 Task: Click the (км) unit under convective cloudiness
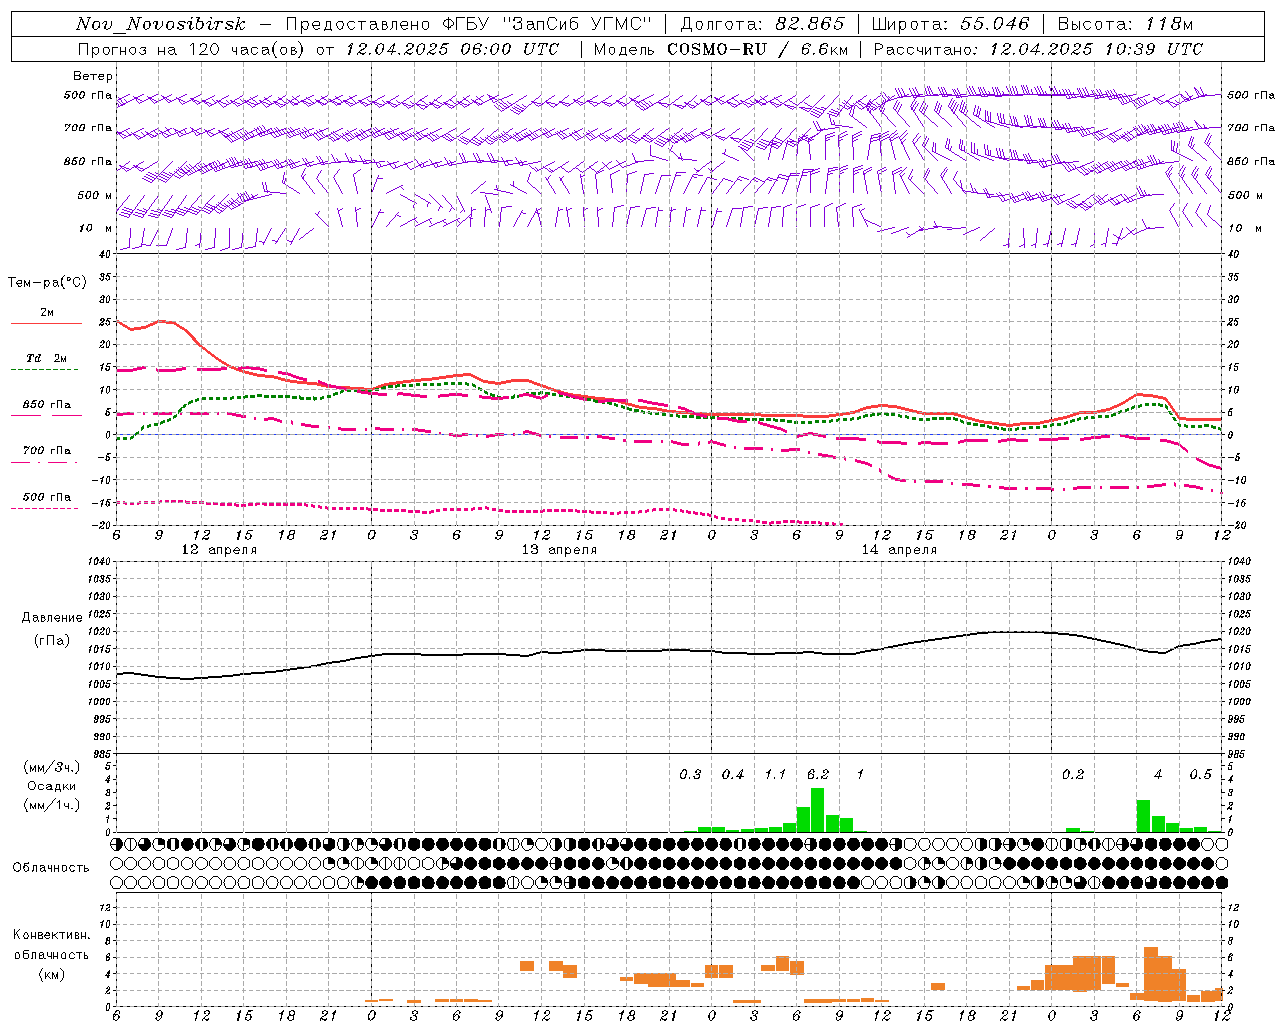[x=52, y=973]
